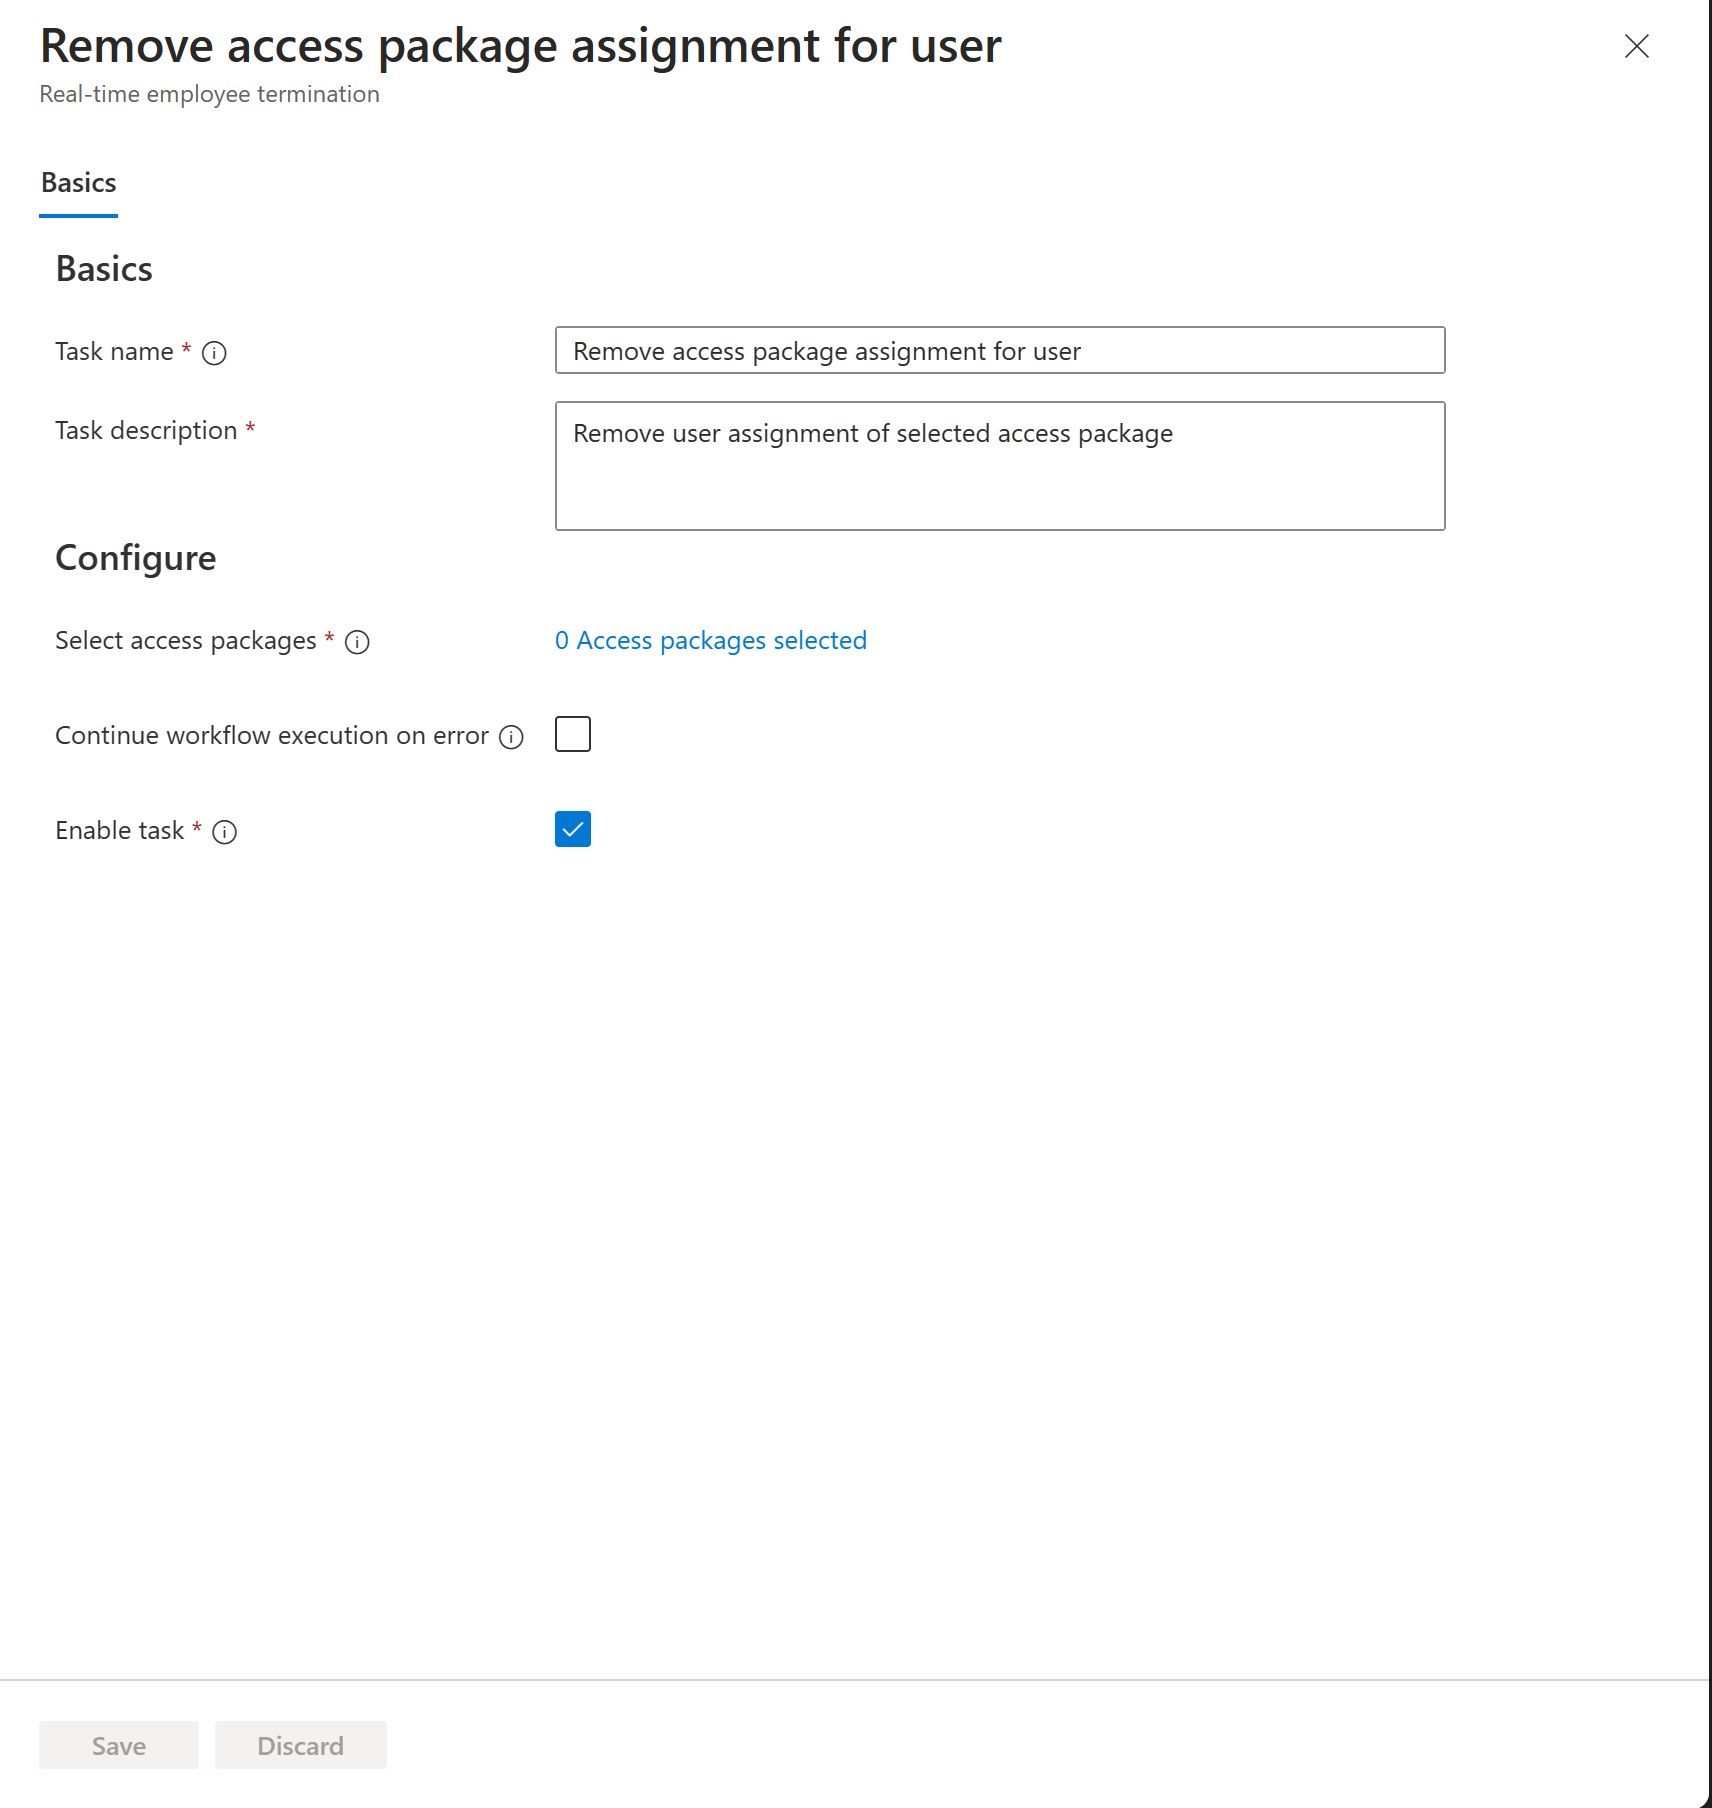Edit the Remove access package task name text
Screen dimensions: 1712x1808
click(x=999, y=351)
